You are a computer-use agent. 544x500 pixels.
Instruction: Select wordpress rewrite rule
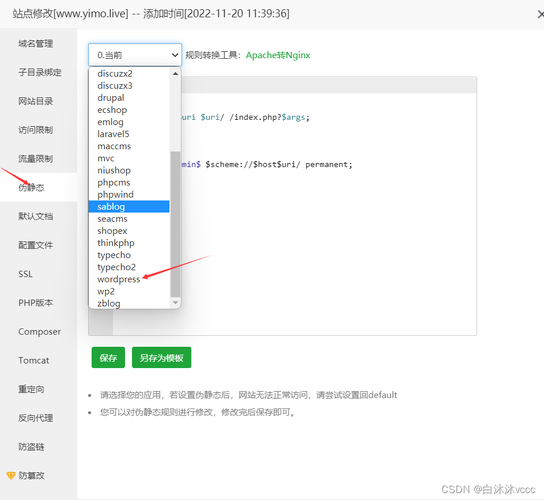pos(129,279)
